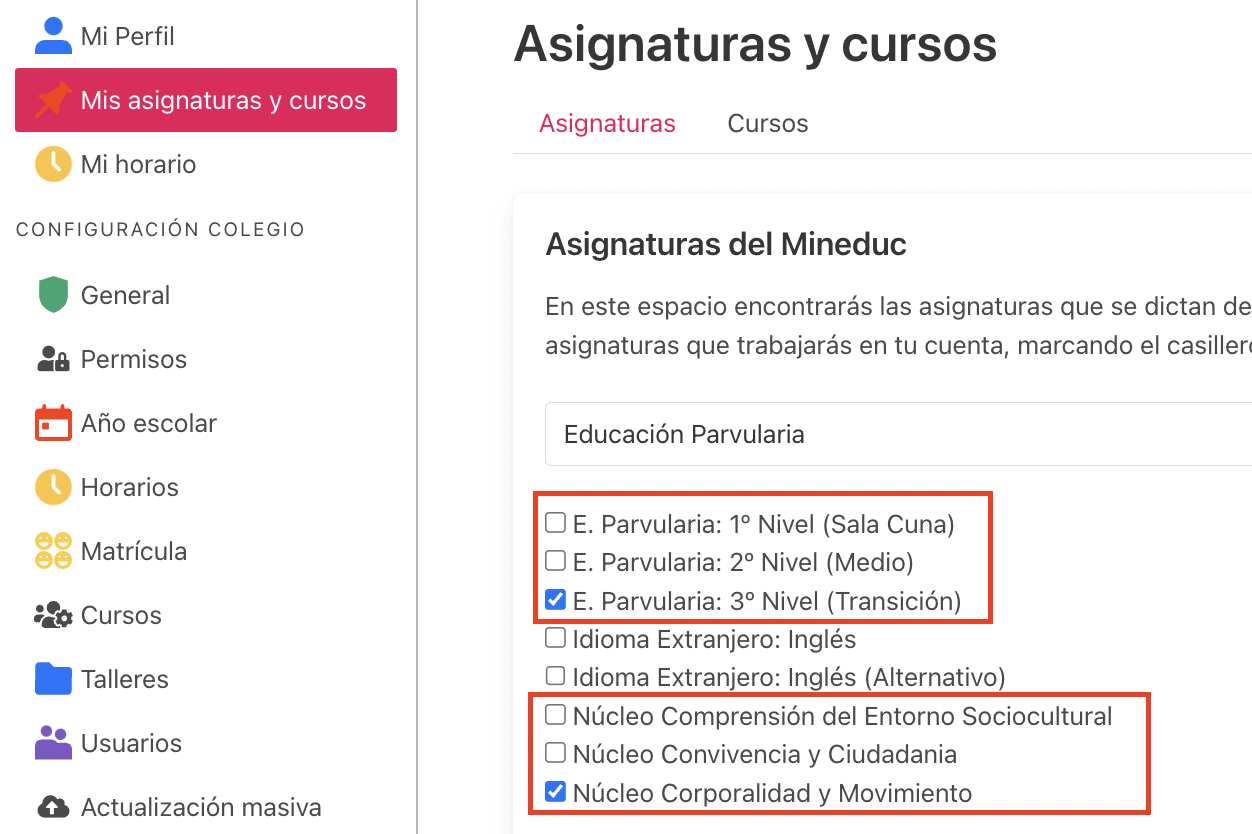The image size is (1252, 834).
Task: Open Matrícula via smiley faces icon
Action: [x=53, y=551]
